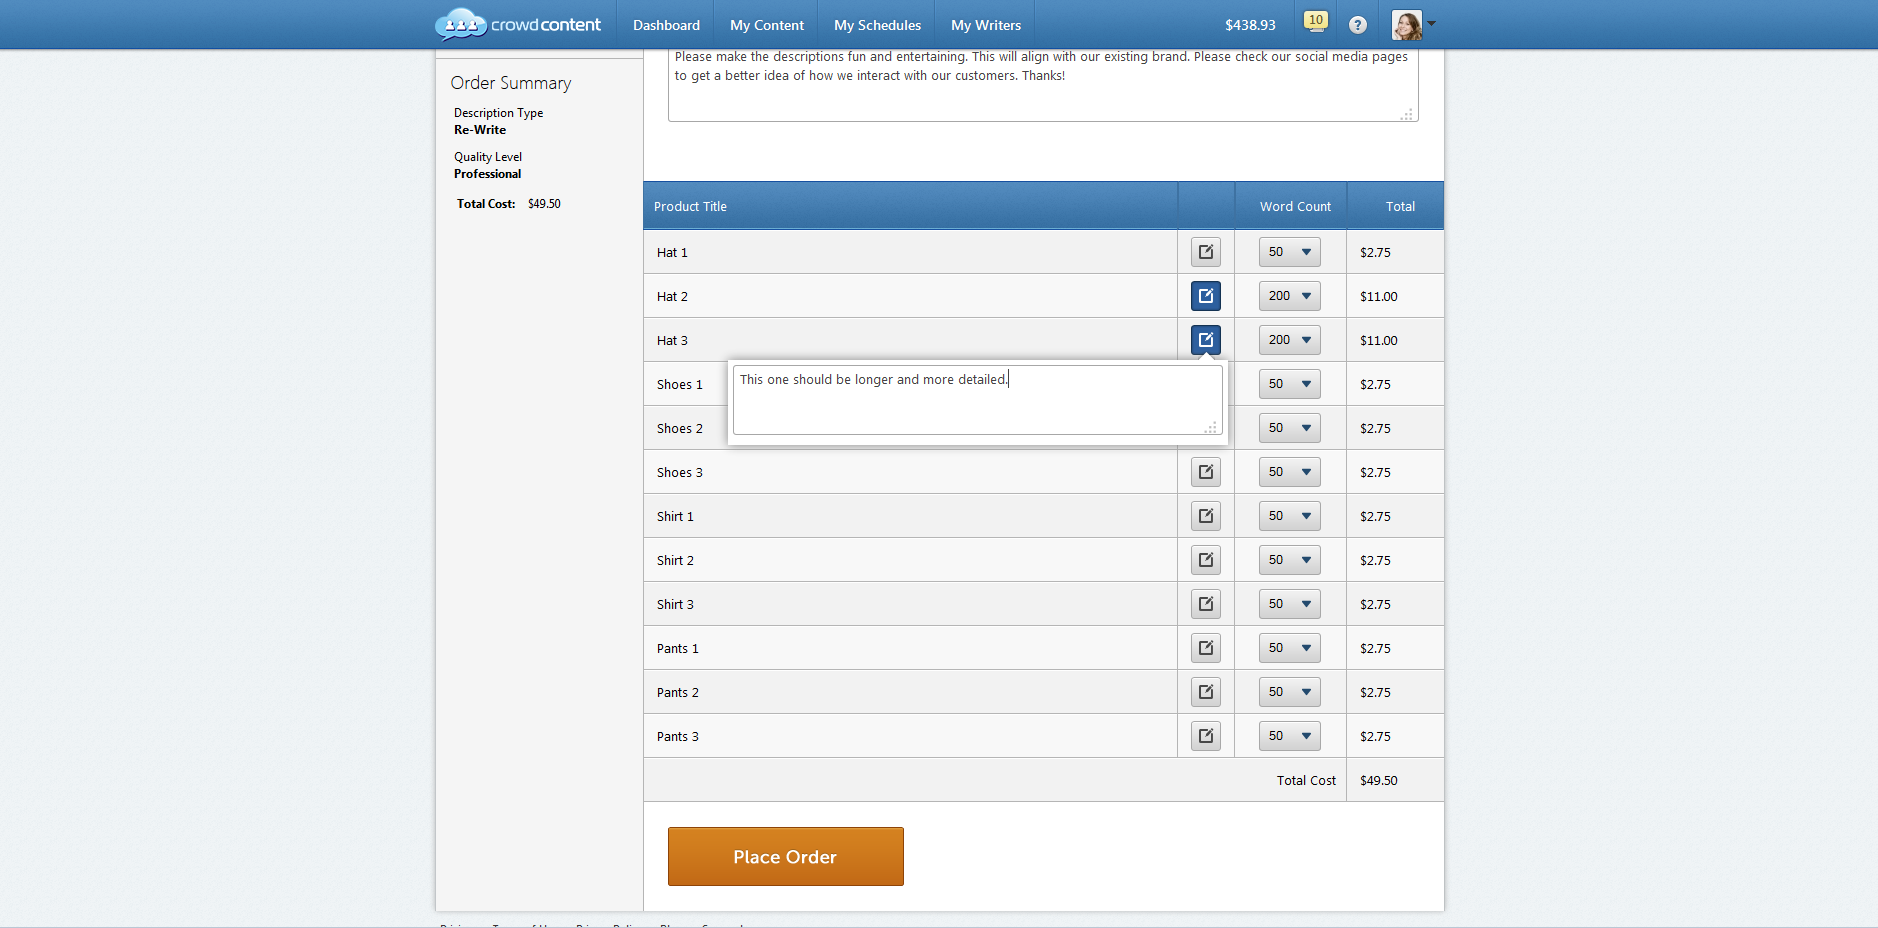Add a note to Shirt 2
Viewport: 1878px width, 928px height.
1205,560
